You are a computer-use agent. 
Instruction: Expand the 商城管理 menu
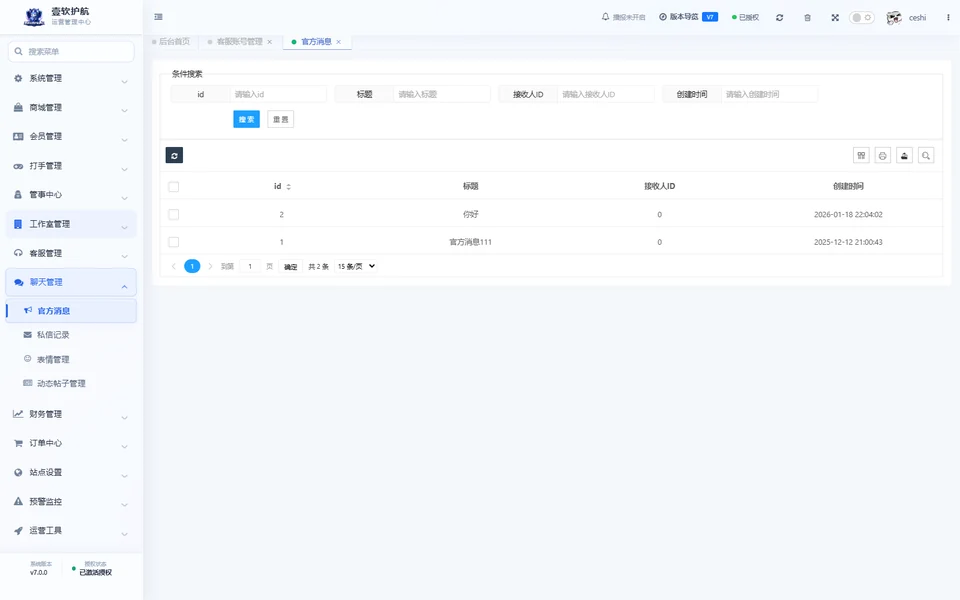tap(71, 108)
